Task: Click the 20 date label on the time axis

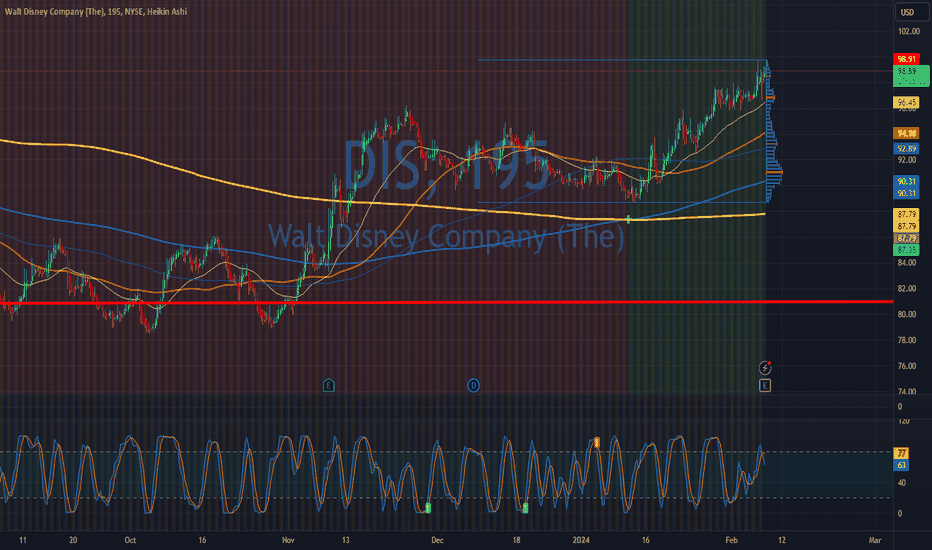Action: [73, 540]
